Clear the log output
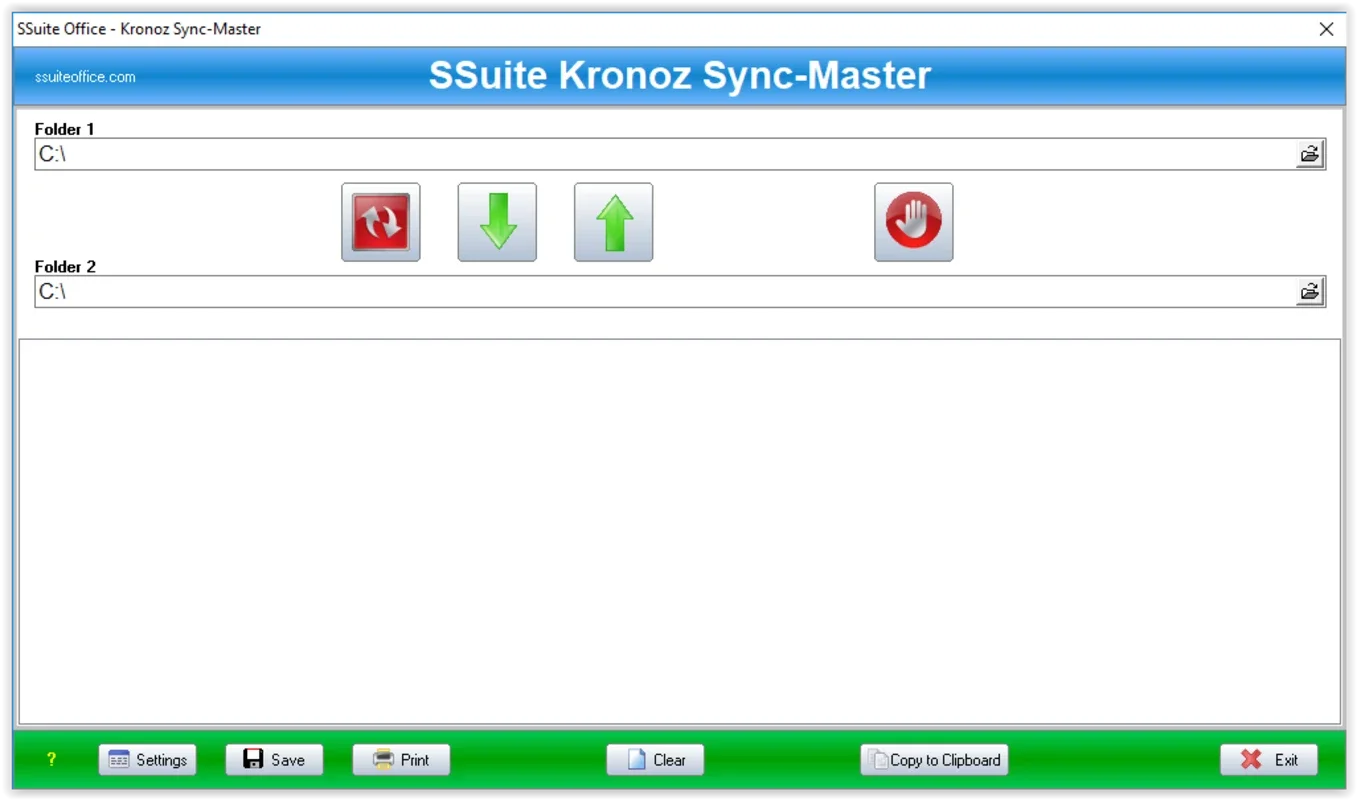The height and width of the screenshot is (800, 1357). (655, 760)
